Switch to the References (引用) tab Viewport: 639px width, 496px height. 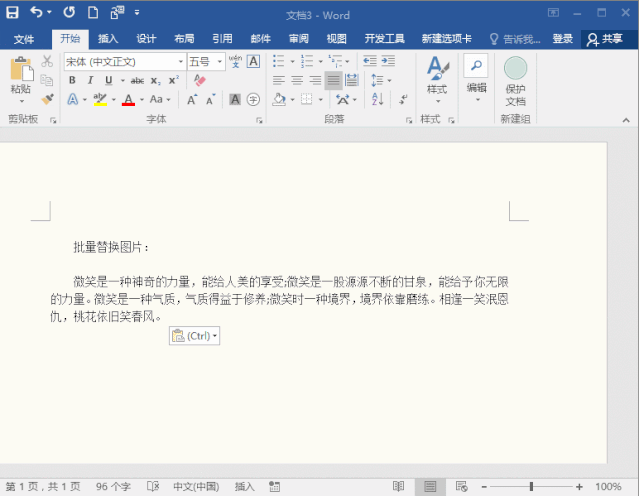tap(222, 39)
